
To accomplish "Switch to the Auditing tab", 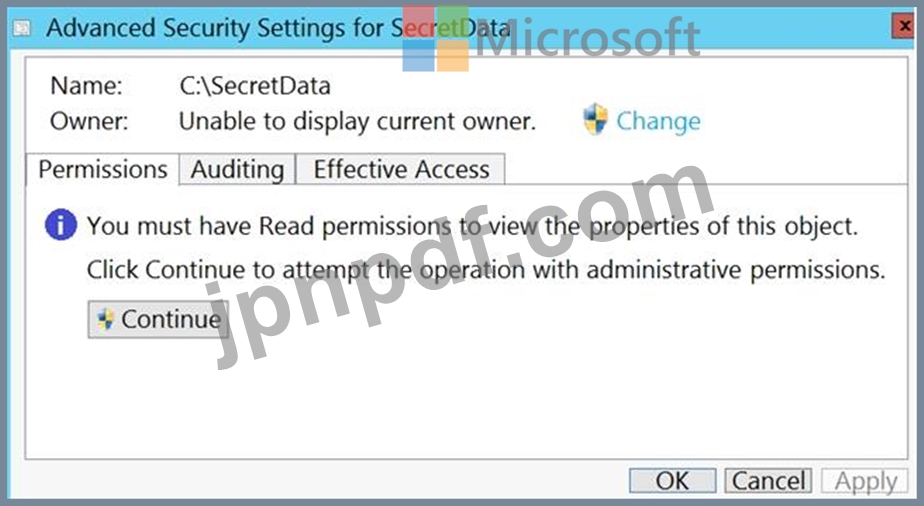I will (x=237, y=170).
